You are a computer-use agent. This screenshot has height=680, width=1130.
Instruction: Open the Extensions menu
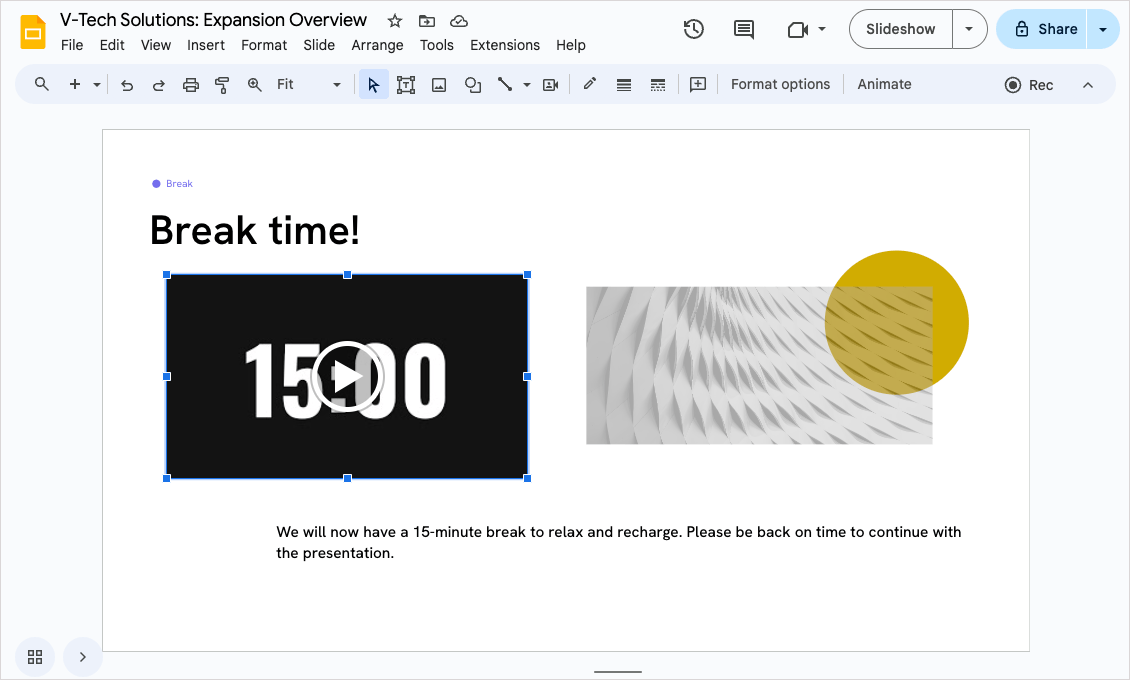pos(505,45)
